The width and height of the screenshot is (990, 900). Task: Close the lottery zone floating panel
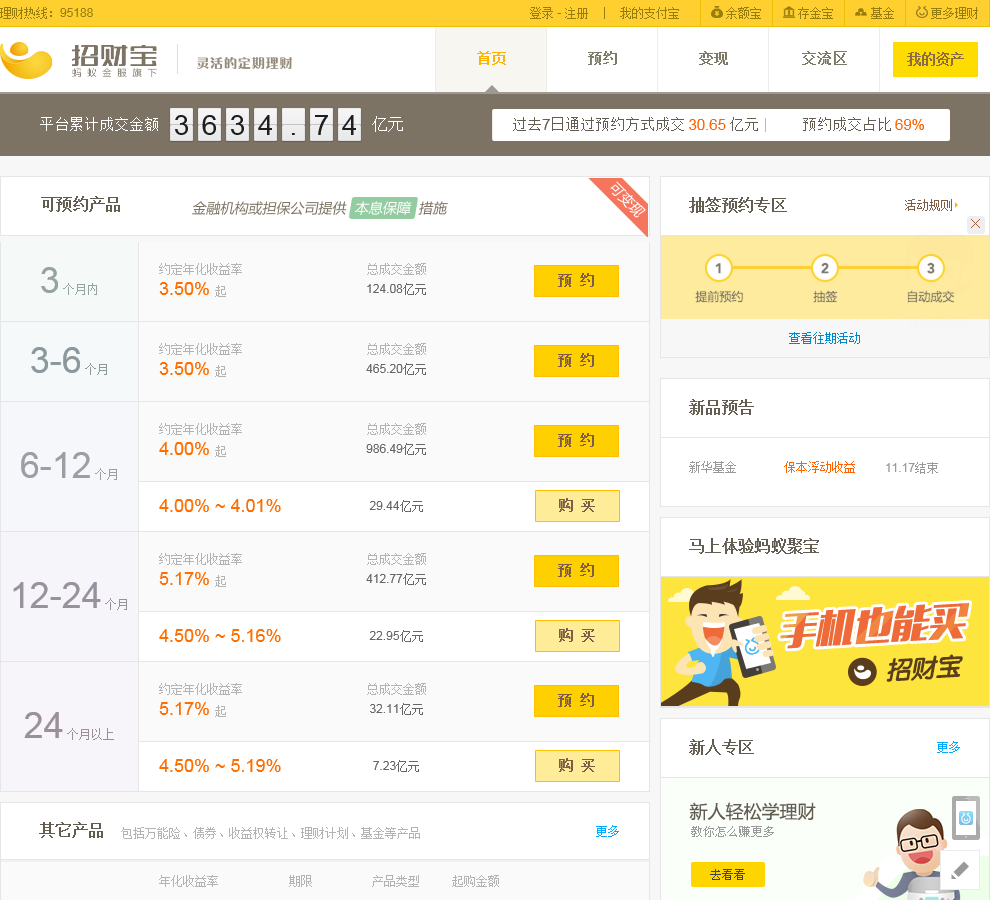975,224
